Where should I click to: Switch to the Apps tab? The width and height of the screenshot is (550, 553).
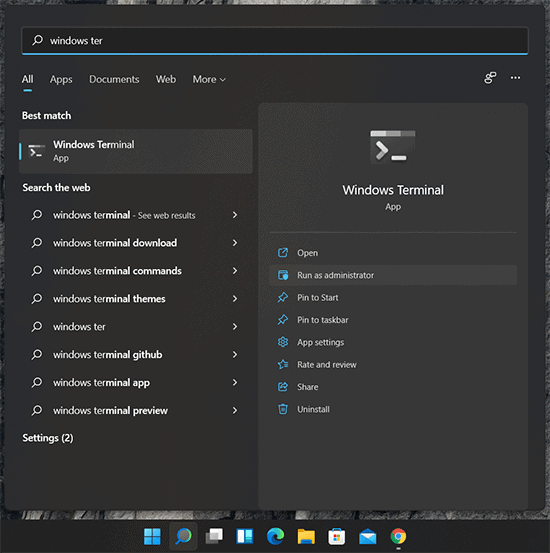click(61, 79)
